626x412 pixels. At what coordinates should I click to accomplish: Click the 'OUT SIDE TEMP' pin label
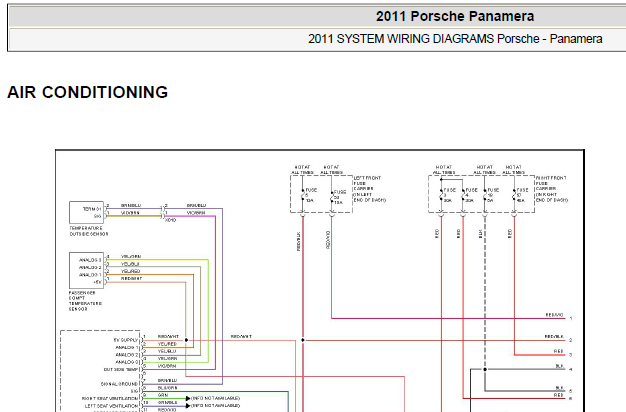click(x=121, y=370)
